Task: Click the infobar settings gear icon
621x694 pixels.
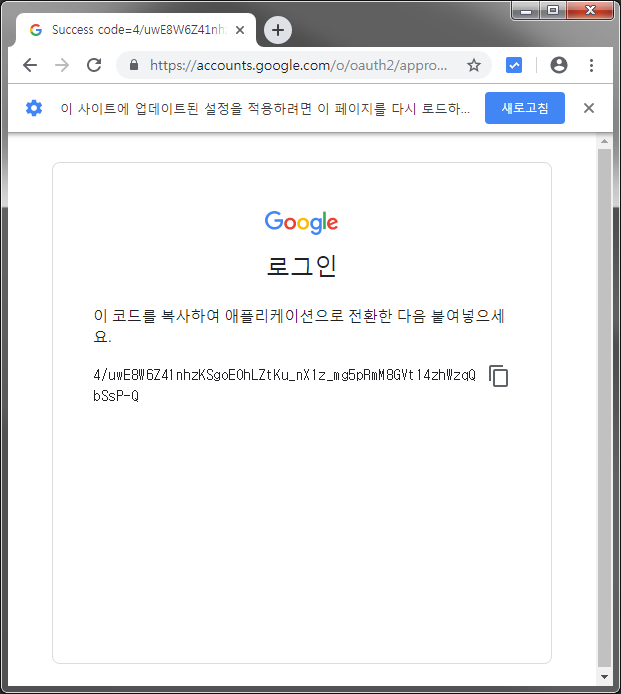Action: (34, 108)
